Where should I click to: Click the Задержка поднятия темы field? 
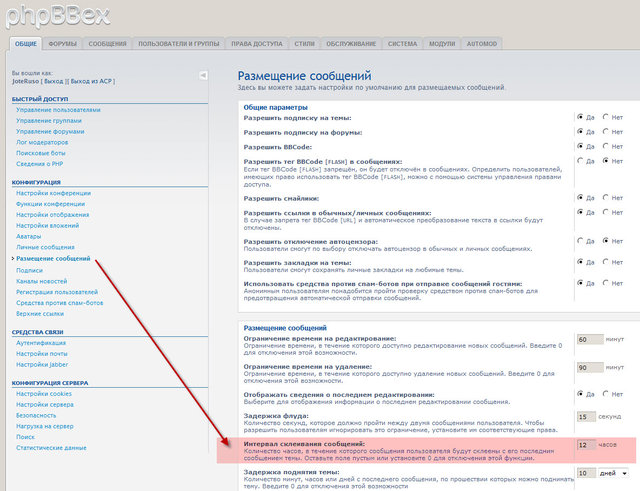pyautogui.click(x=587, y=473)
